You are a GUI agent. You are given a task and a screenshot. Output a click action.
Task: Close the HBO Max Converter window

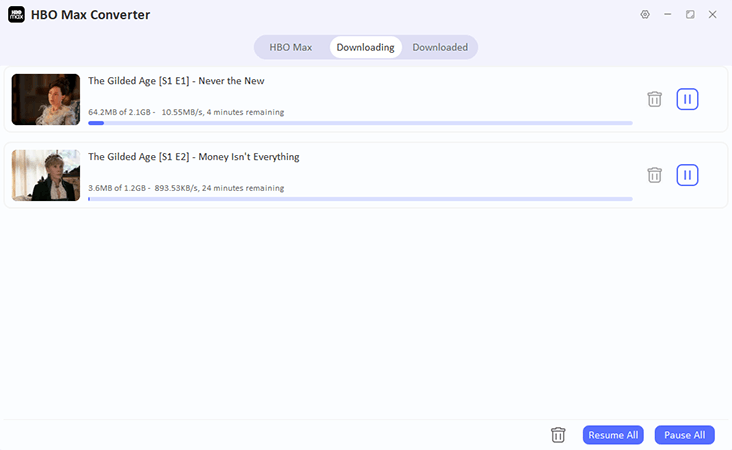pos(712,14)
